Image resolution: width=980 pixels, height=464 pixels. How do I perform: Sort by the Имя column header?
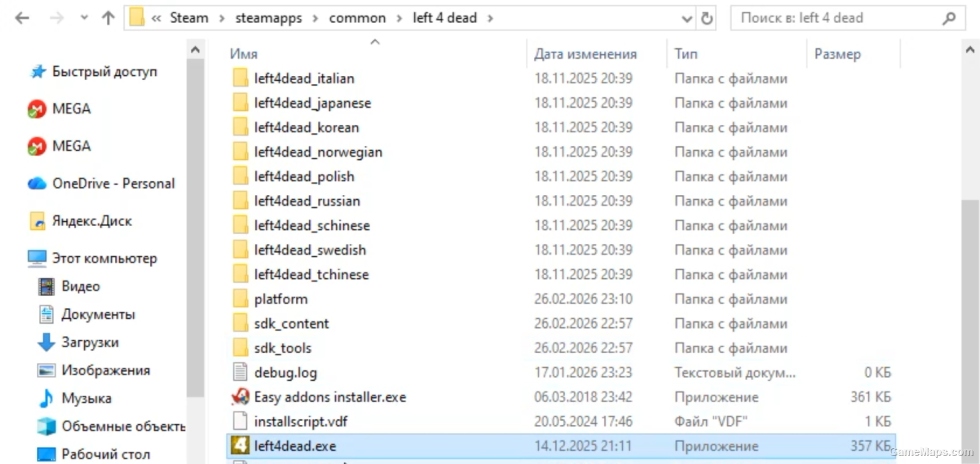[x=244, y=54]
